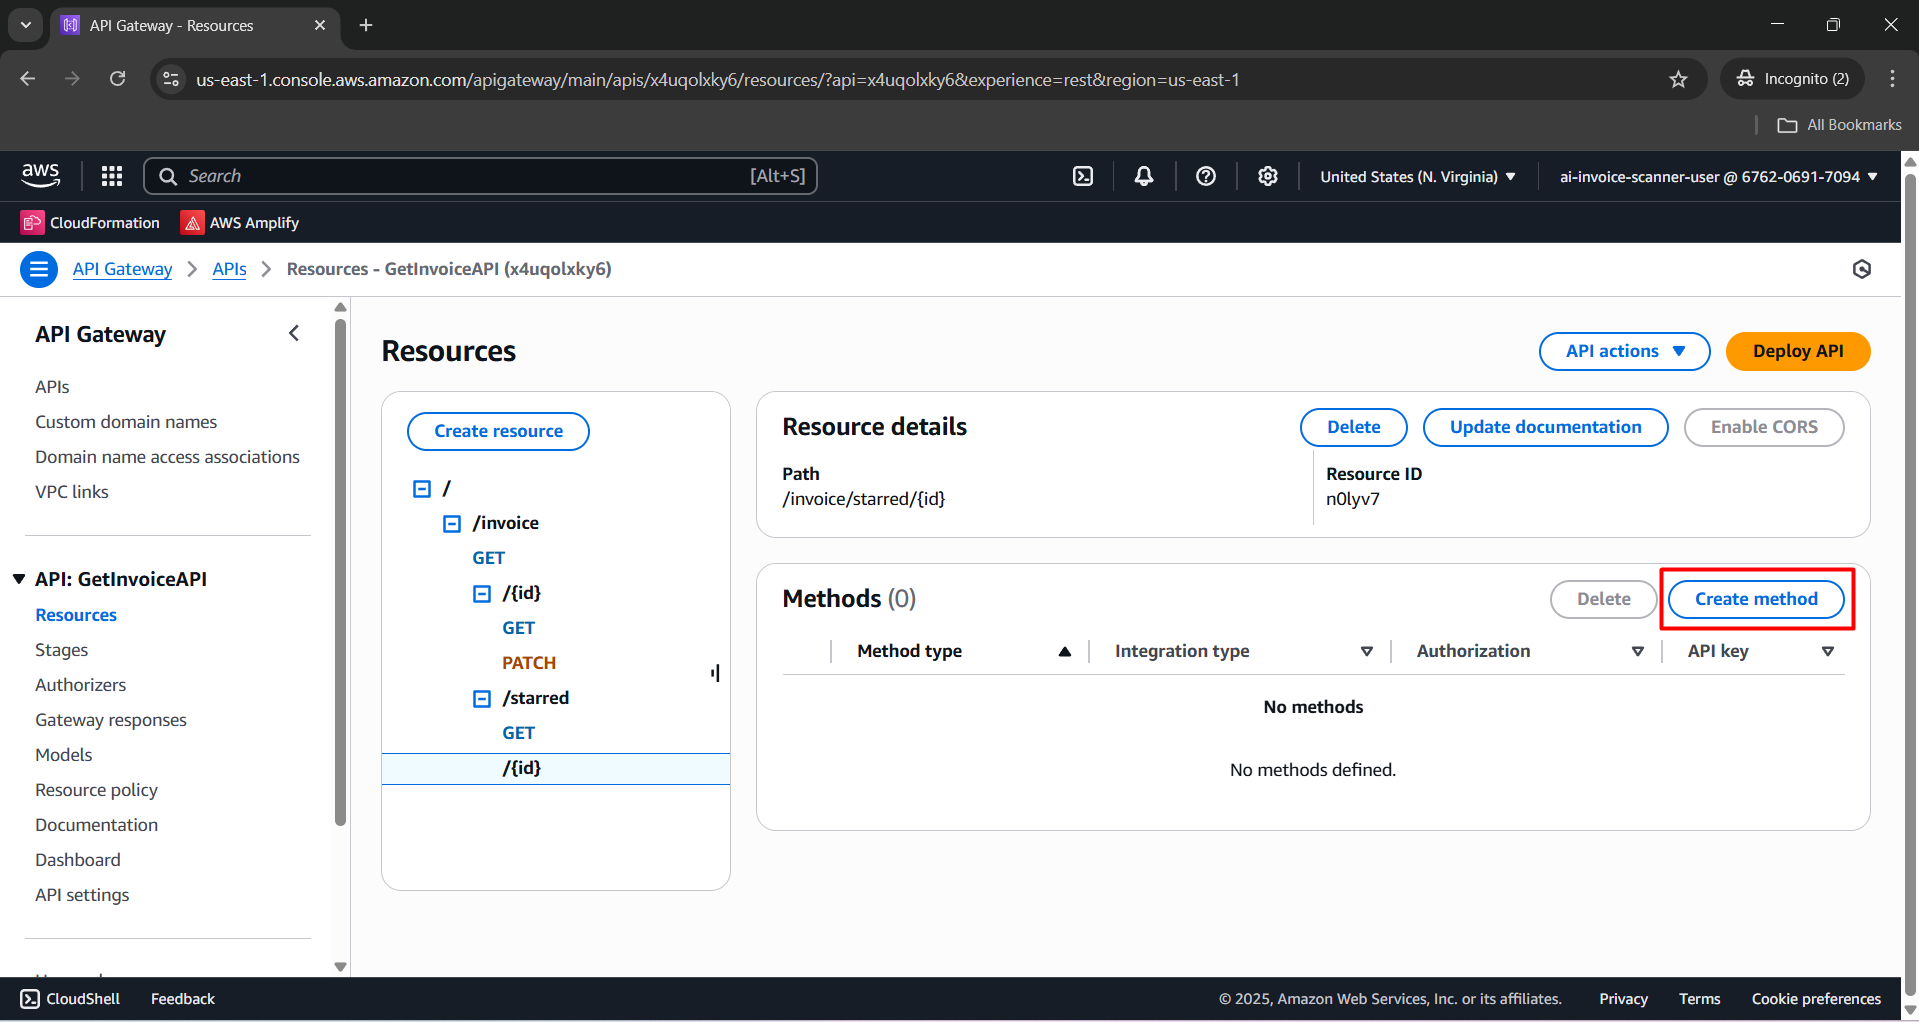Collapse the /starred resource tree node
Viewport: 1919px width, 1022px height.
coord(482,699)
